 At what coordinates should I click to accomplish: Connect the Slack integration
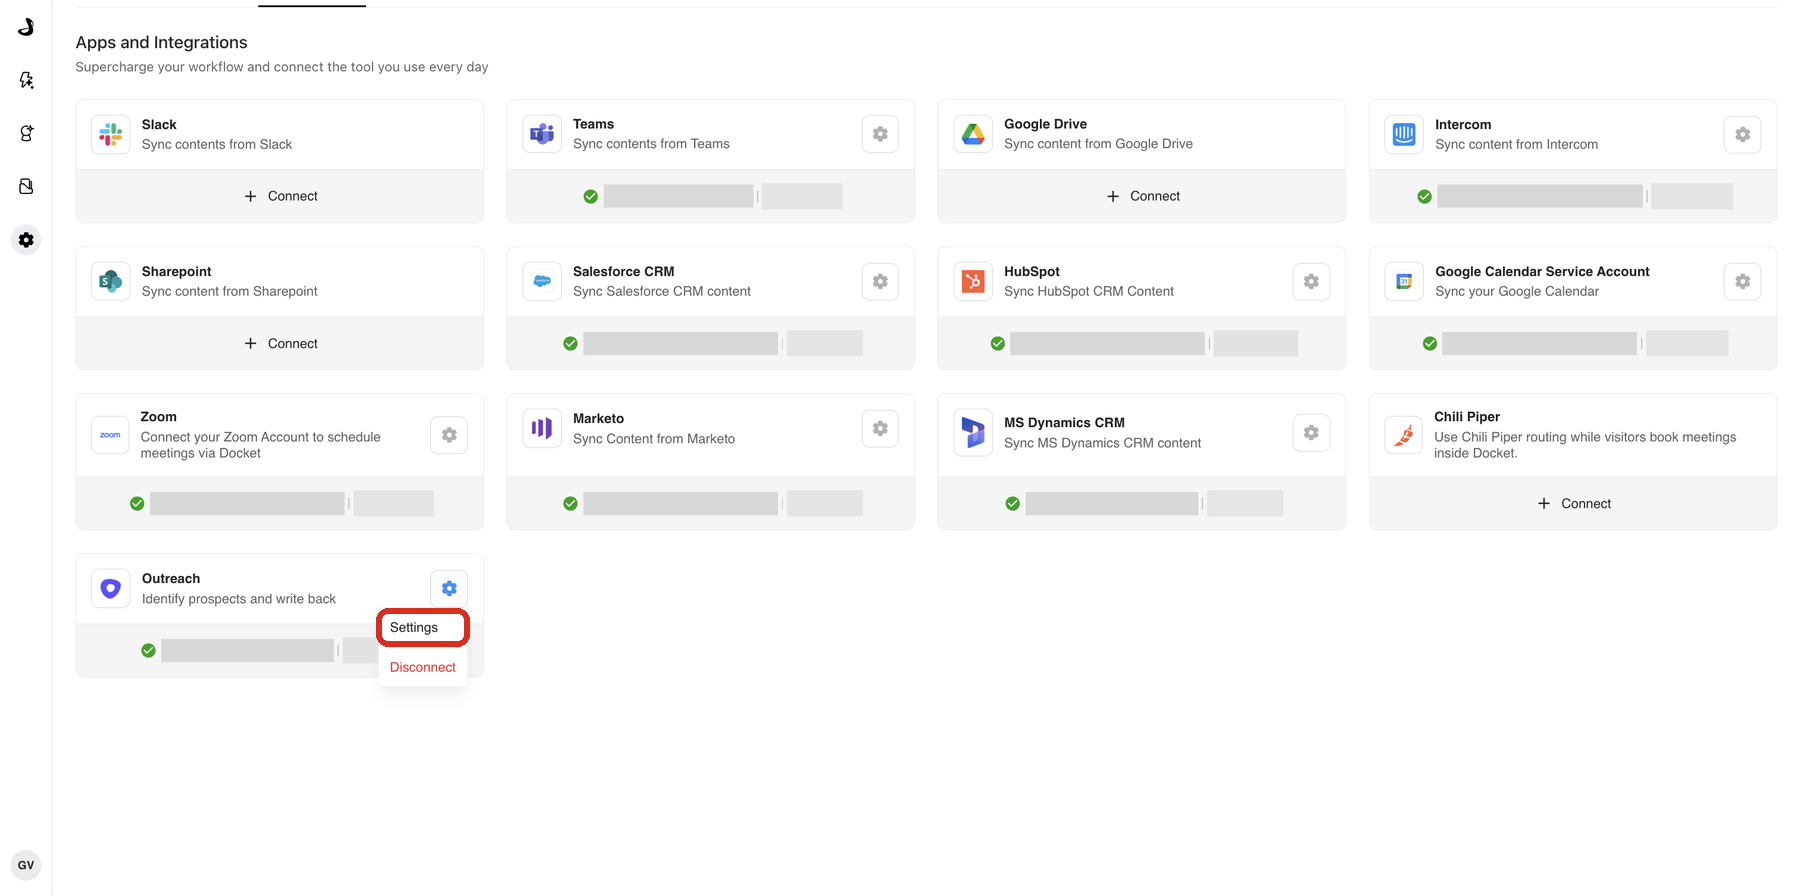(x=280, y=196)
